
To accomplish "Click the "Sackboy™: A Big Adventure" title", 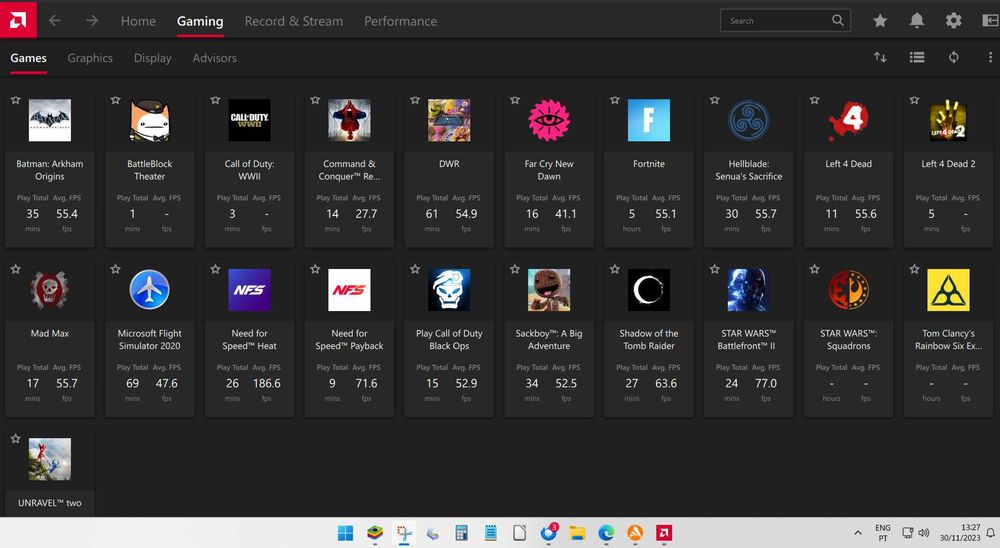I will pos(549,339).
